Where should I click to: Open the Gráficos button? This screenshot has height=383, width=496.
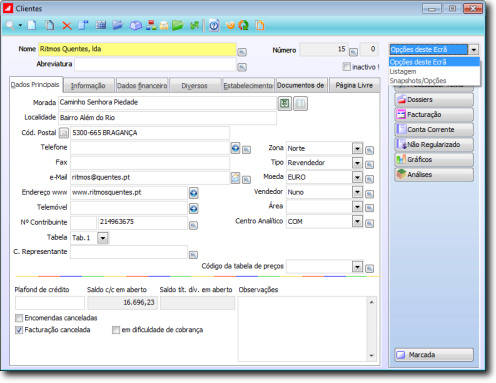(x=434, y=160)
